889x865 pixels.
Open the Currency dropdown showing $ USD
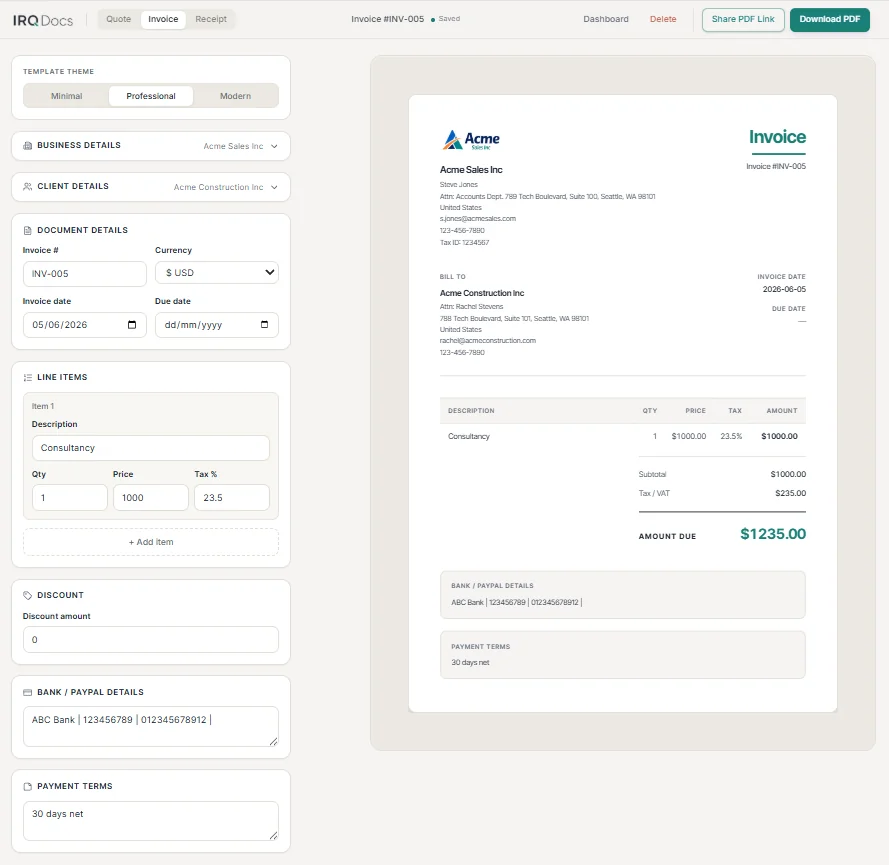[217, 273]
